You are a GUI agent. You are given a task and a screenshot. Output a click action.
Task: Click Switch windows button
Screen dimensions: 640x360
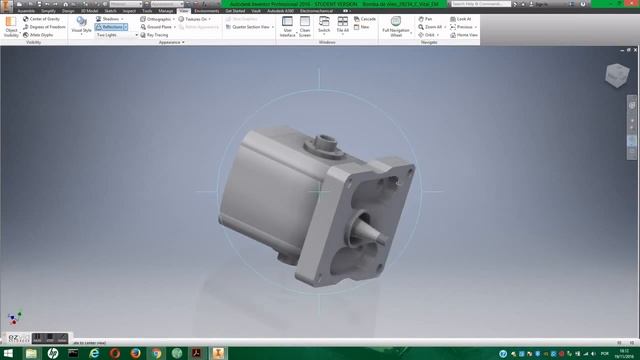click(x=324, y=25)
